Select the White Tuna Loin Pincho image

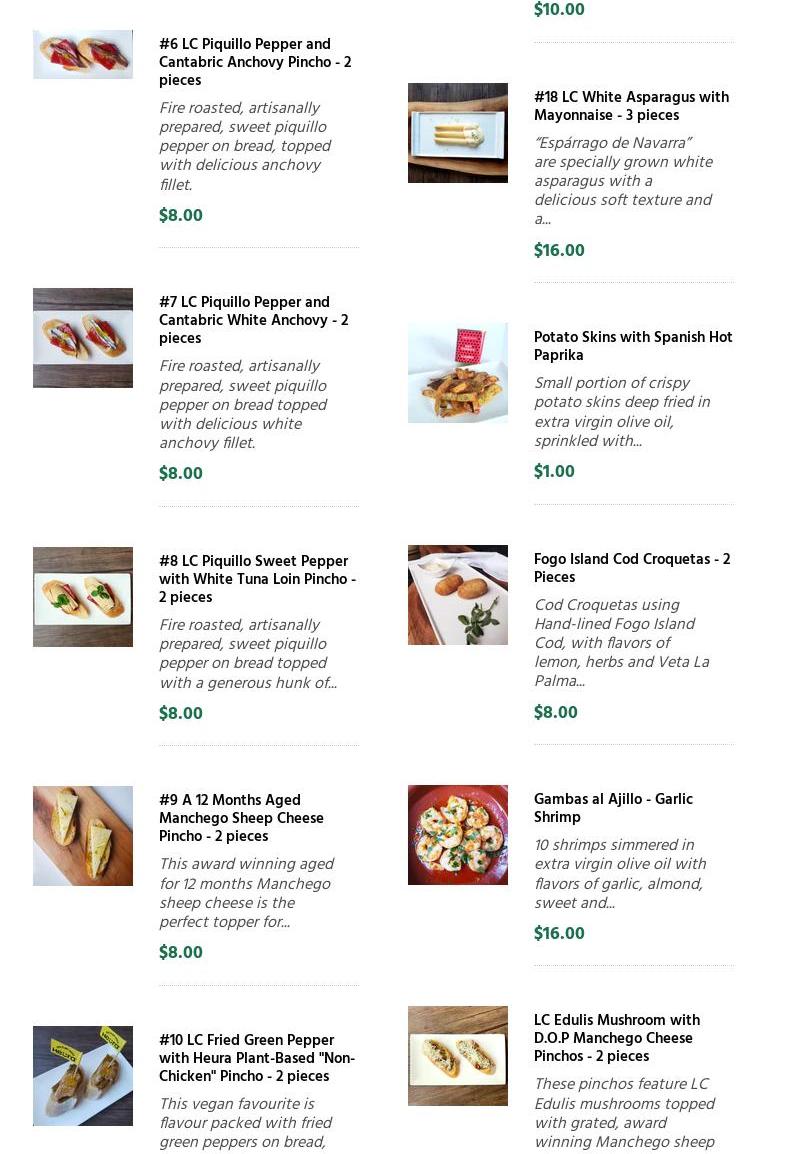pos(83,597)
